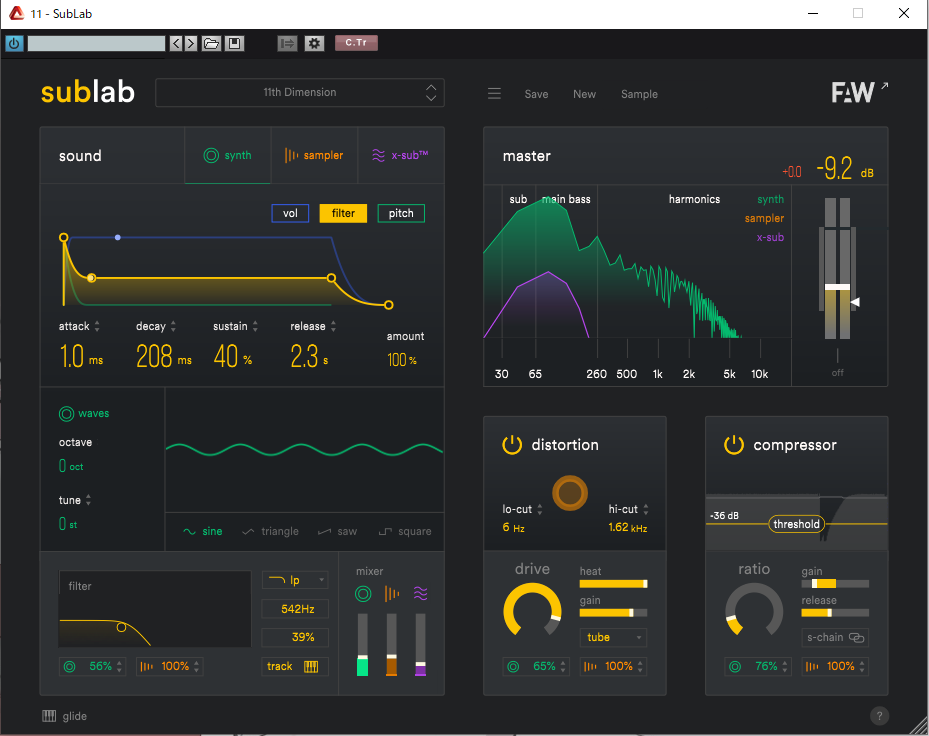
Task: Click the distortion heat slider
Action: [613, 584]
